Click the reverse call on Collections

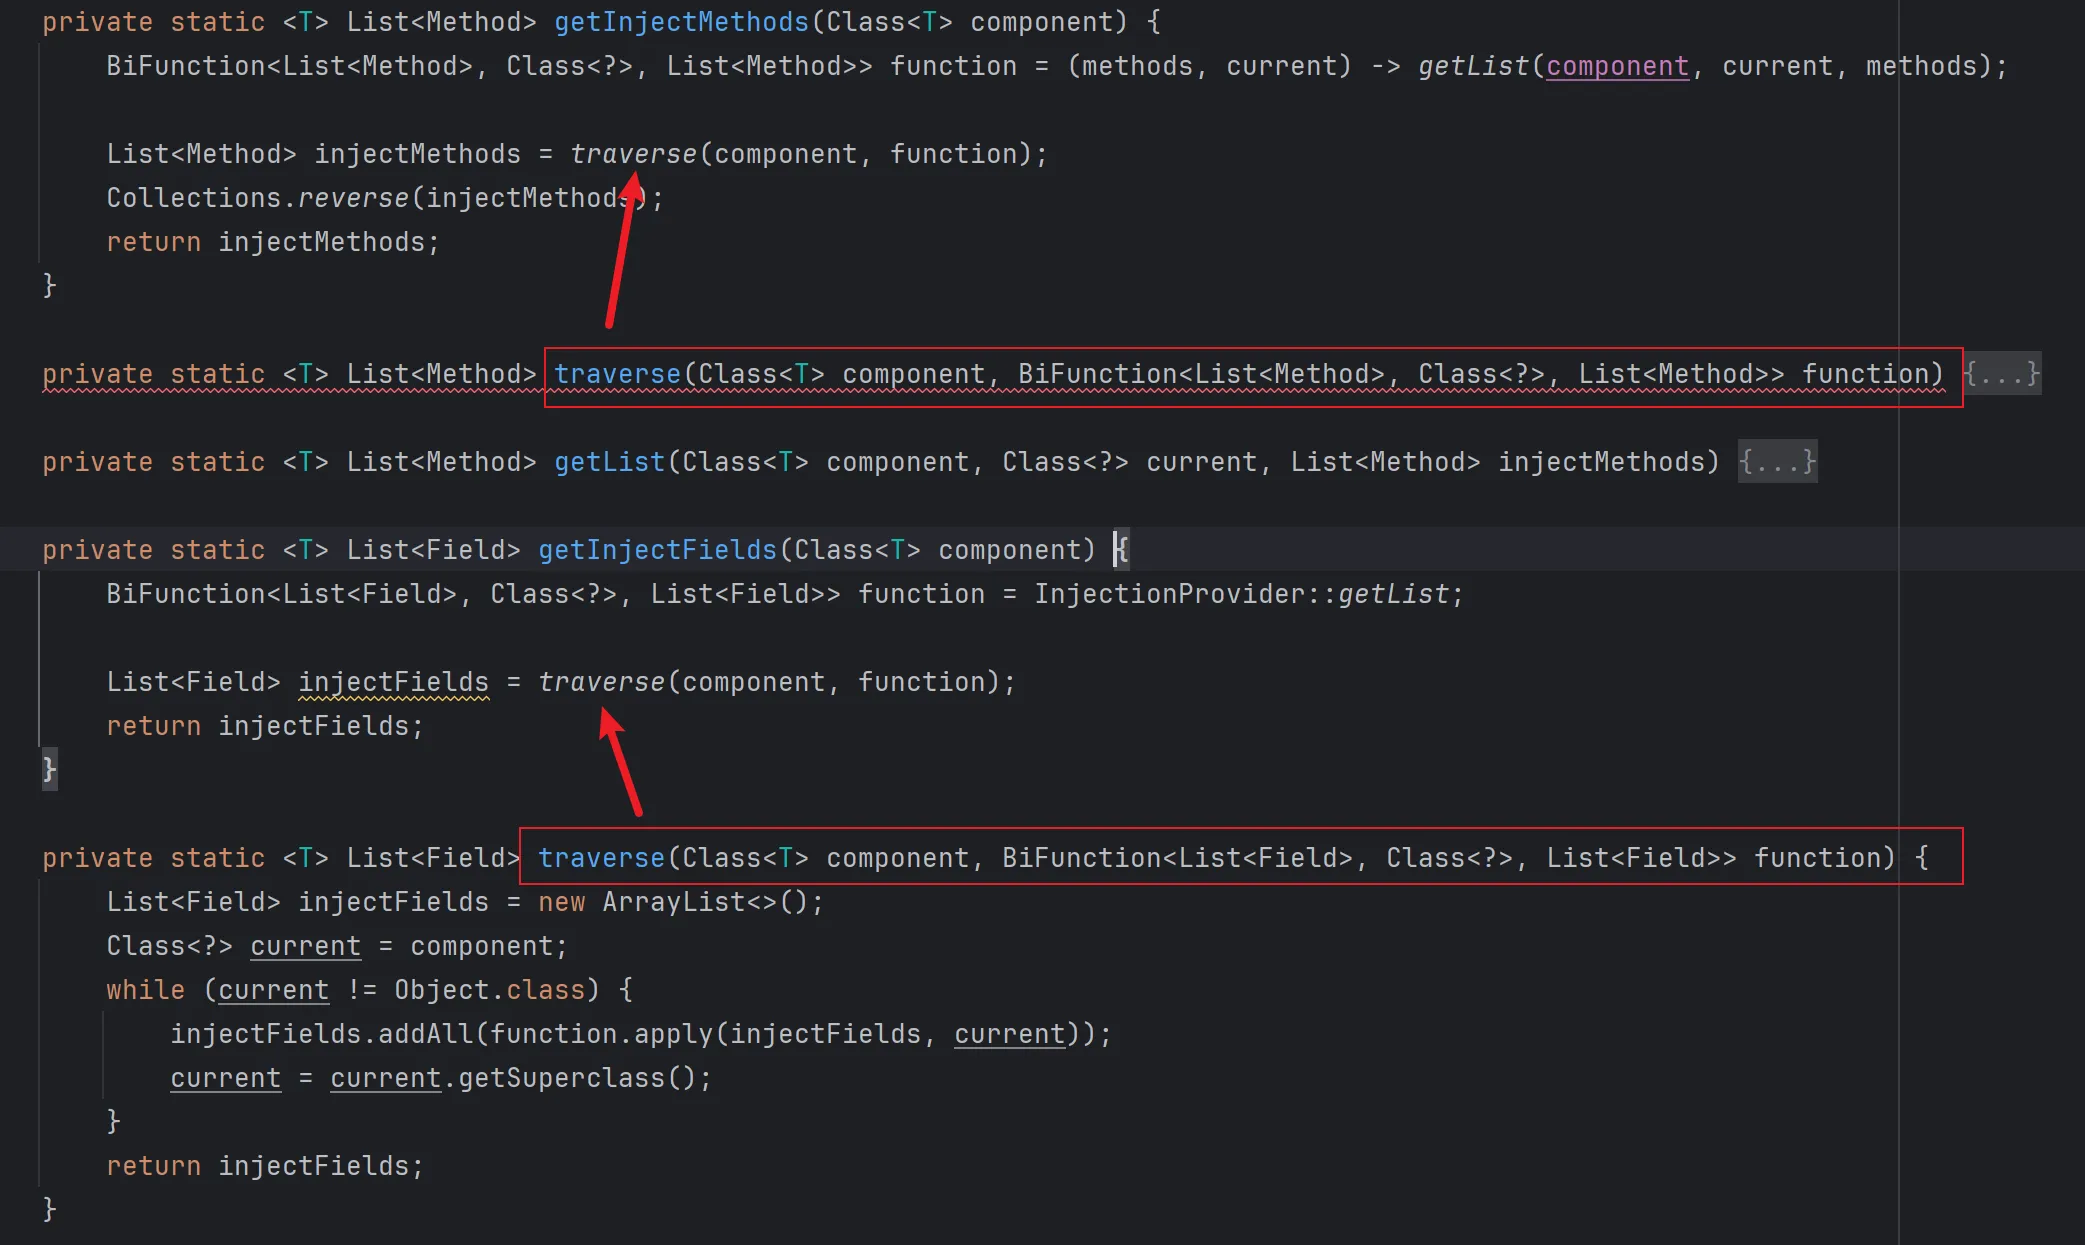(x=353, y=198)
